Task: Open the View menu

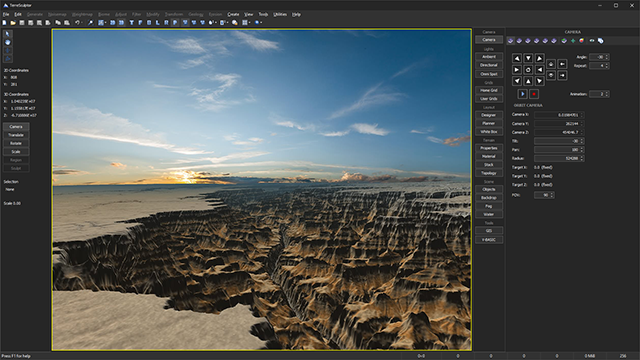Action: point(249,14)
